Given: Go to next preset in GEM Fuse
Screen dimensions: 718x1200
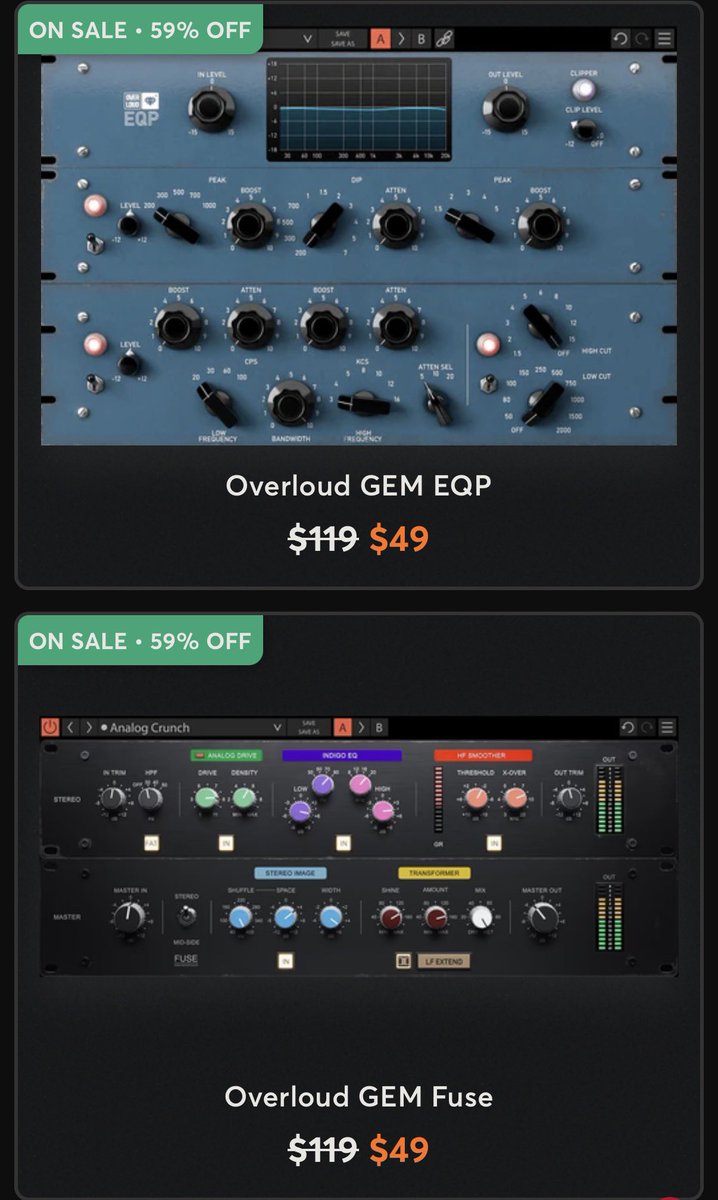Looking at the screenshot, I should (88, 727).
